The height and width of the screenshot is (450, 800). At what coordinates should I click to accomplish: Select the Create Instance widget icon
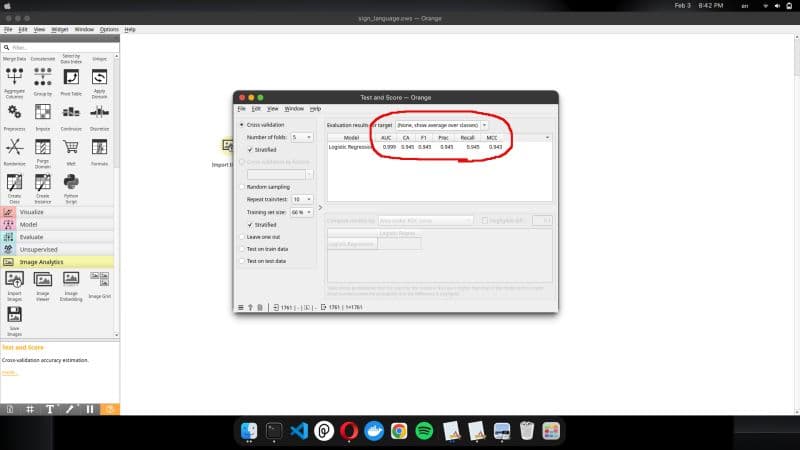[43, 182]
